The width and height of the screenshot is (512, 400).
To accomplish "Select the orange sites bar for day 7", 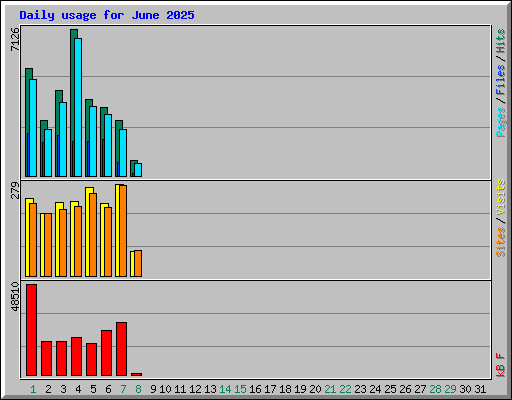I will 123,231.
